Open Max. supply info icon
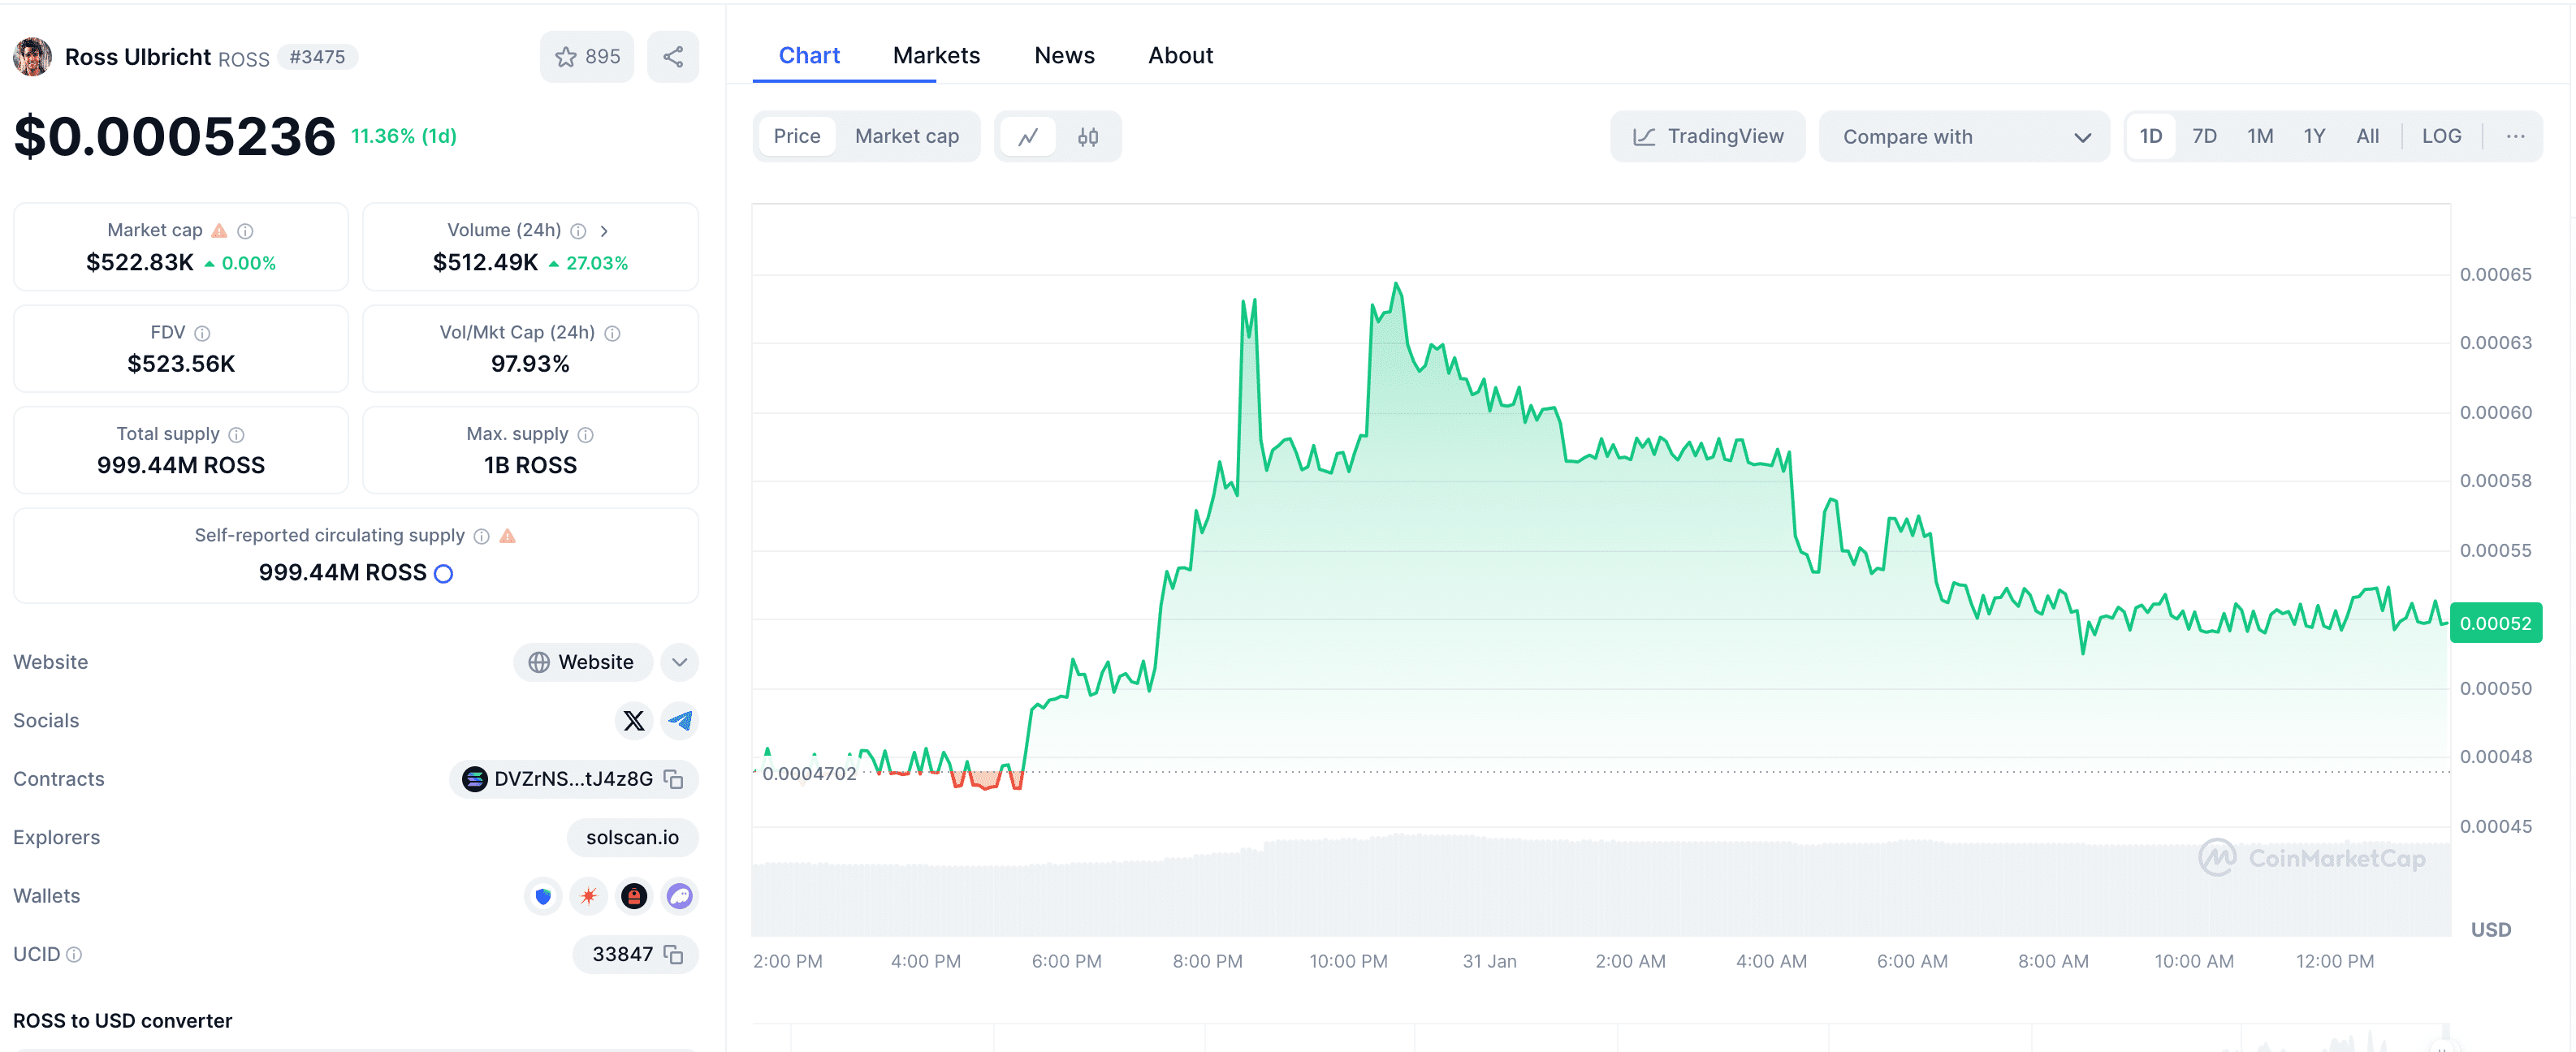 [586, 435]
